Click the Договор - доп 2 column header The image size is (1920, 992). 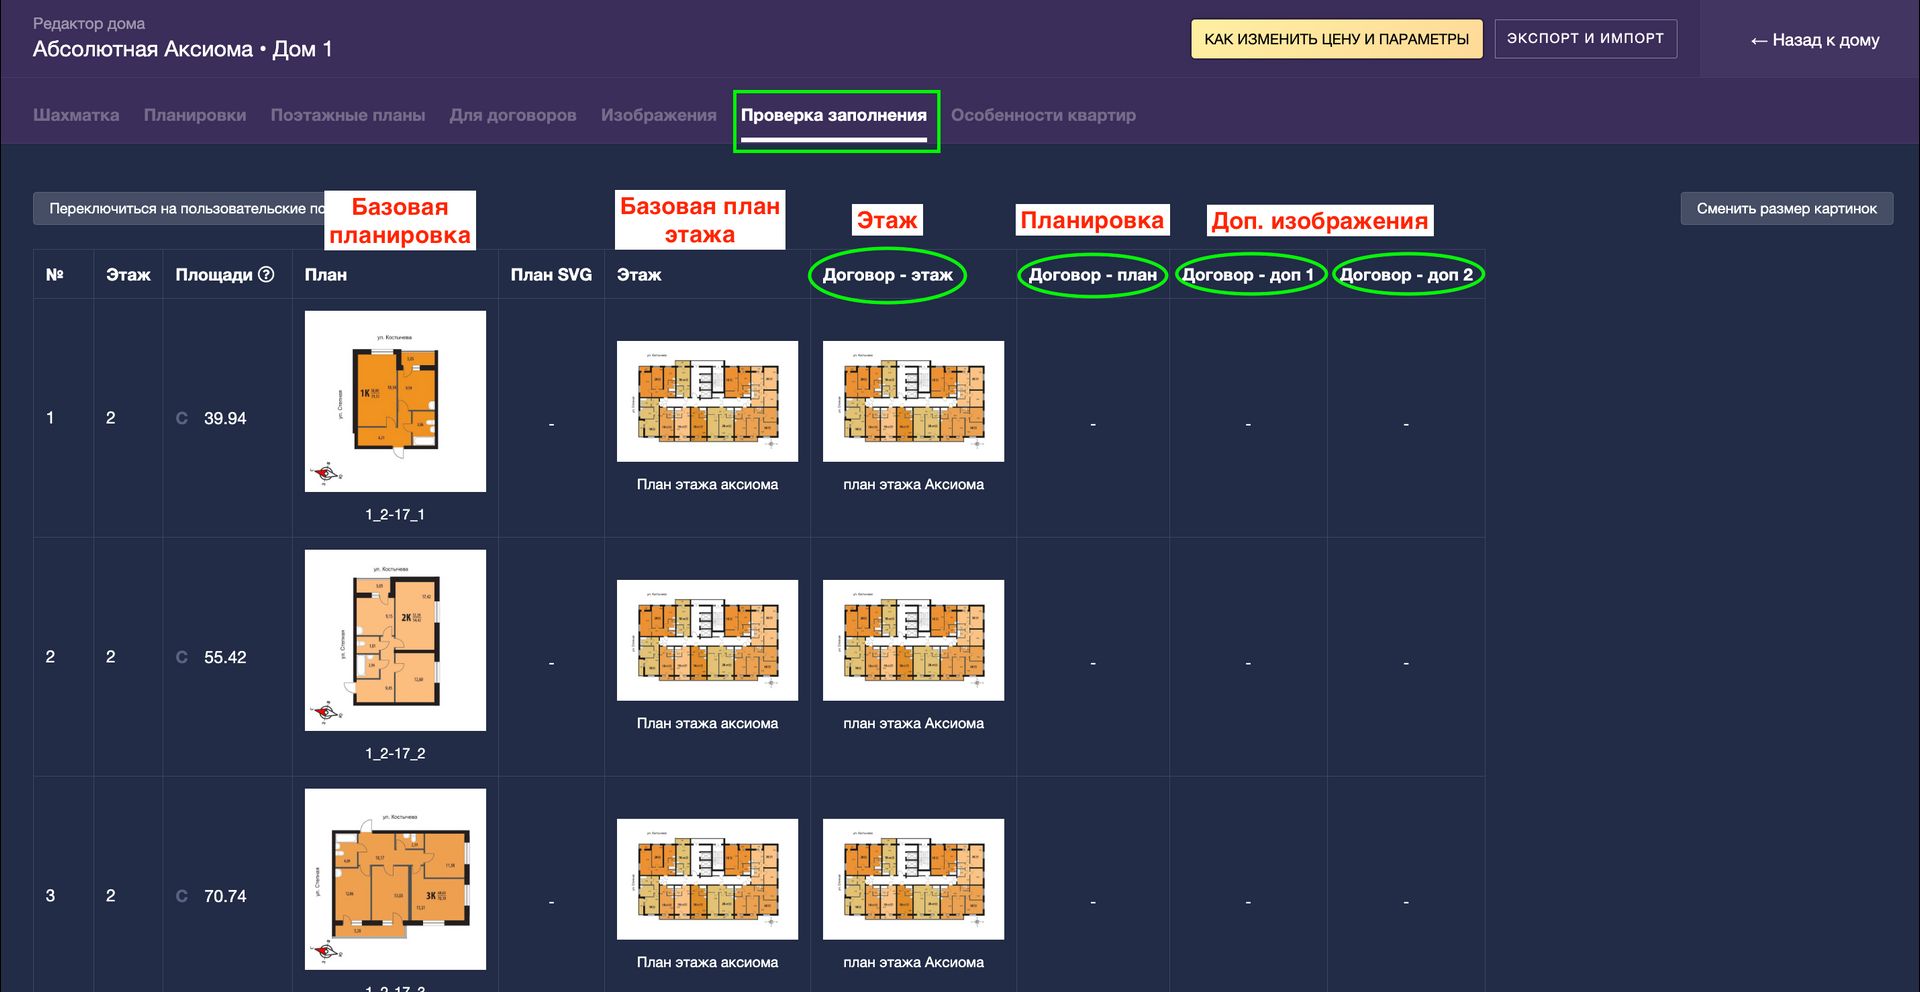click(x=1406, y=274)
